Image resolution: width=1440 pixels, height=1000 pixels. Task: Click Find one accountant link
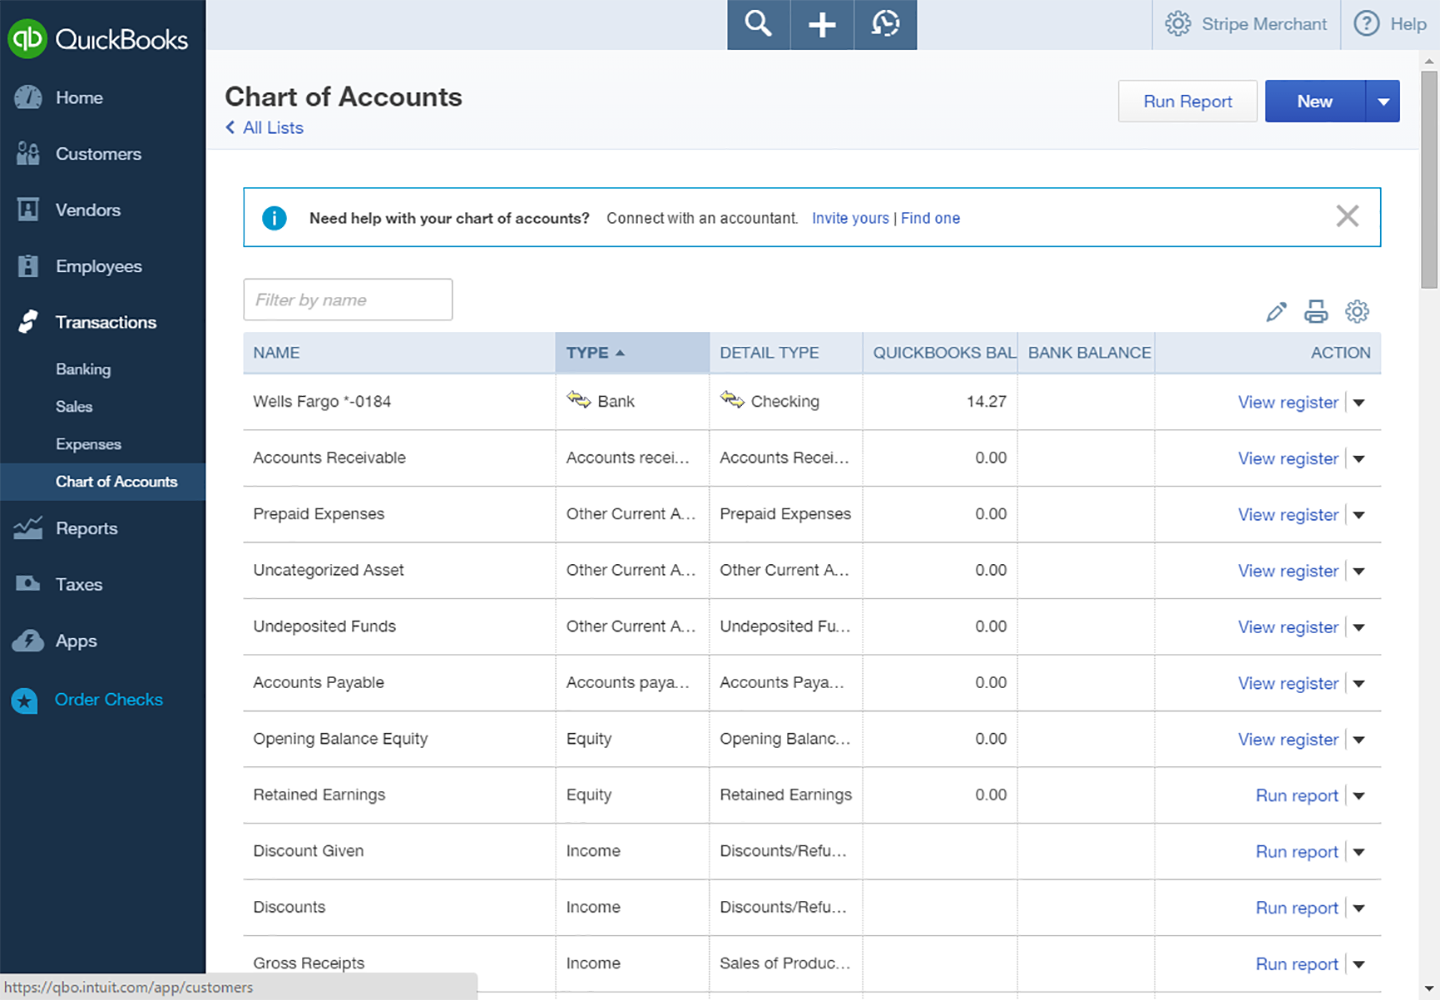930,218
